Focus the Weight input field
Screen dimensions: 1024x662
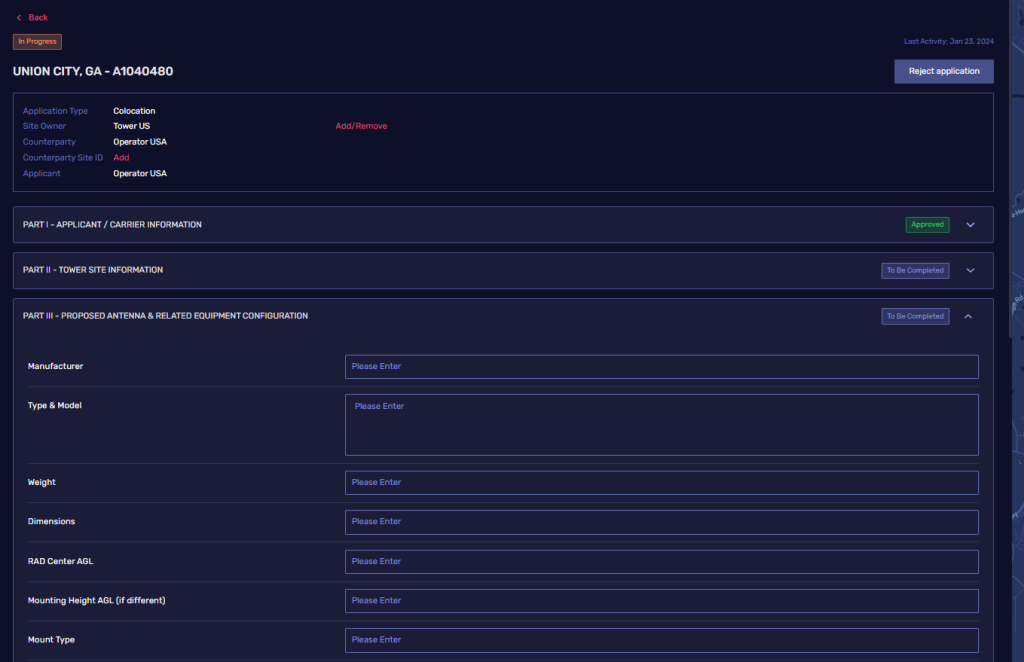coord(661,483)
